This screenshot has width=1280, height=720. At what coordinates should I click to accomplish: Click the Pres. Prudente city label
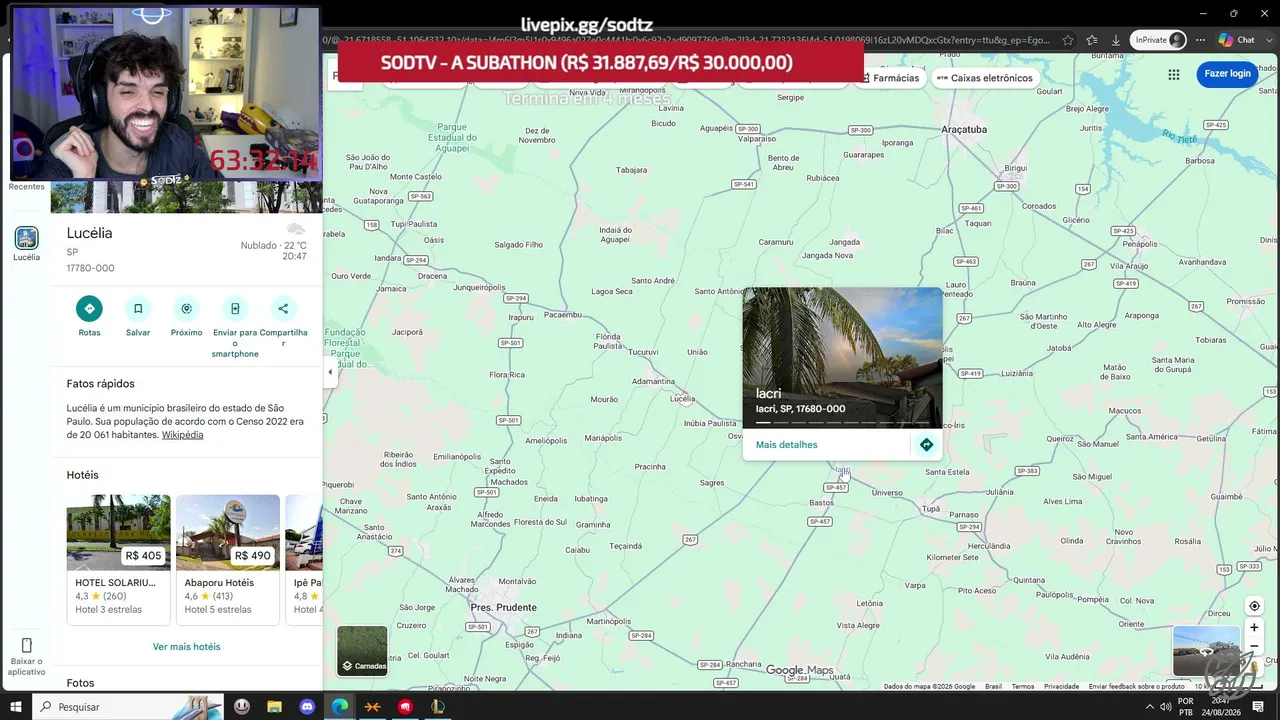(504, 607)
